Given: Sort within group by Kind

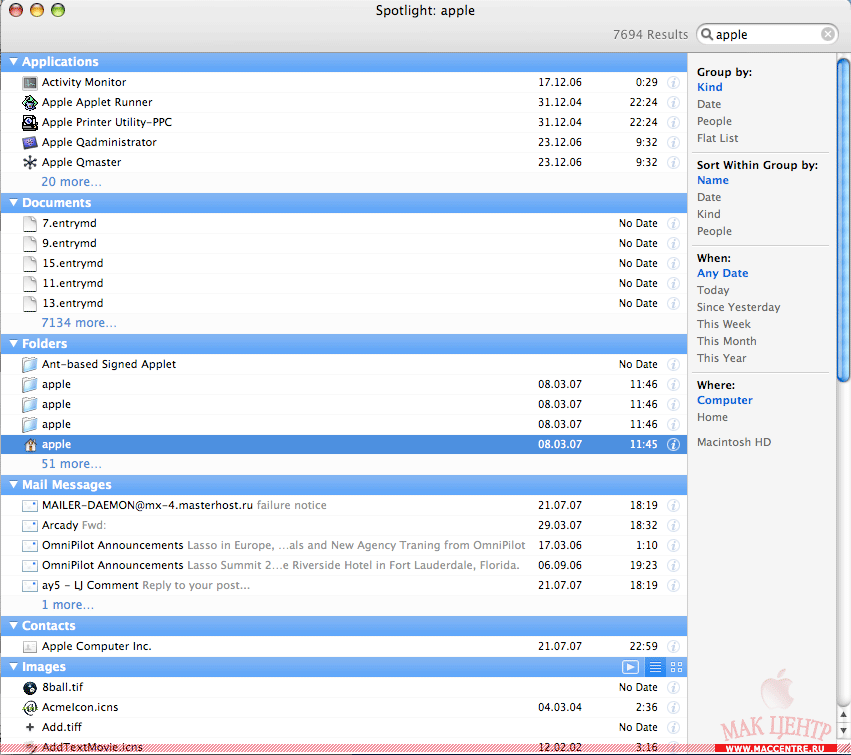Looking at the screenshot, I should [x=709, y=214].
